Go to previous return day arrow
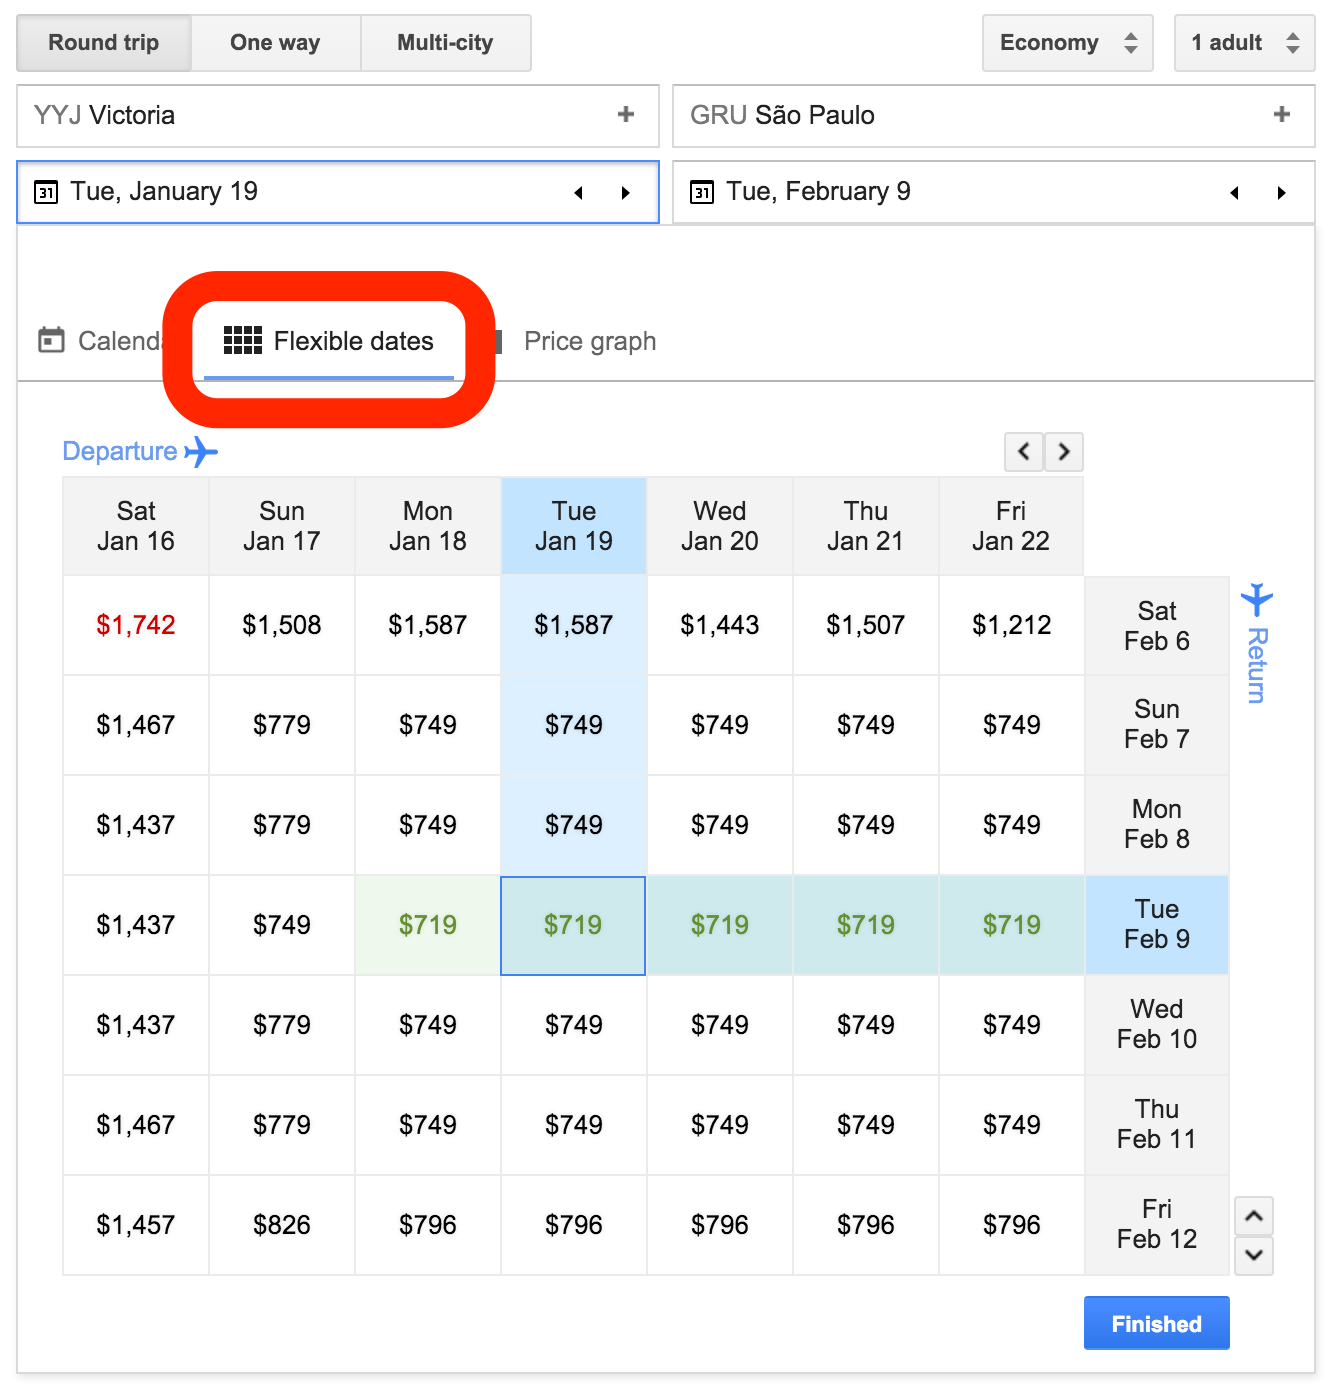 pyautogui.click(x=1234, y=193)
